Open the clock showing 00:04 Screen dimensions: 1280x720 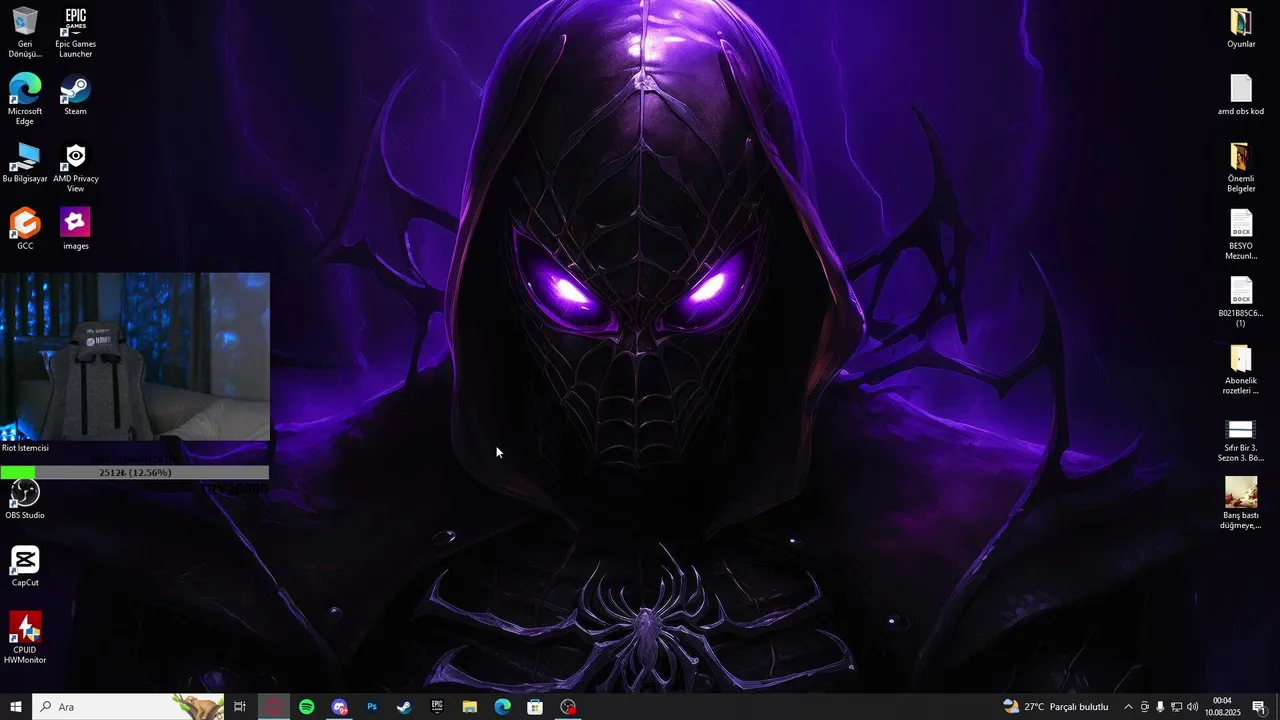1222,707
